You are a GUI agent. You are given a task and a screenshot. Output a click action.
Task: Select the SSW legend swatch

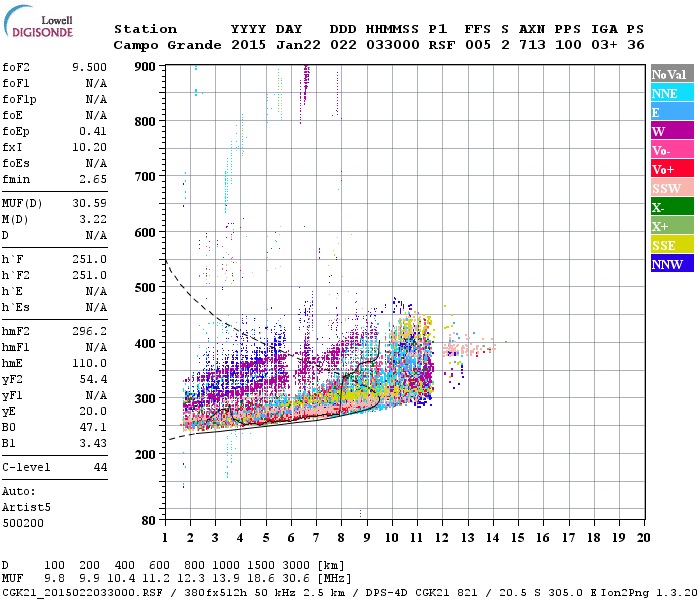672,188
